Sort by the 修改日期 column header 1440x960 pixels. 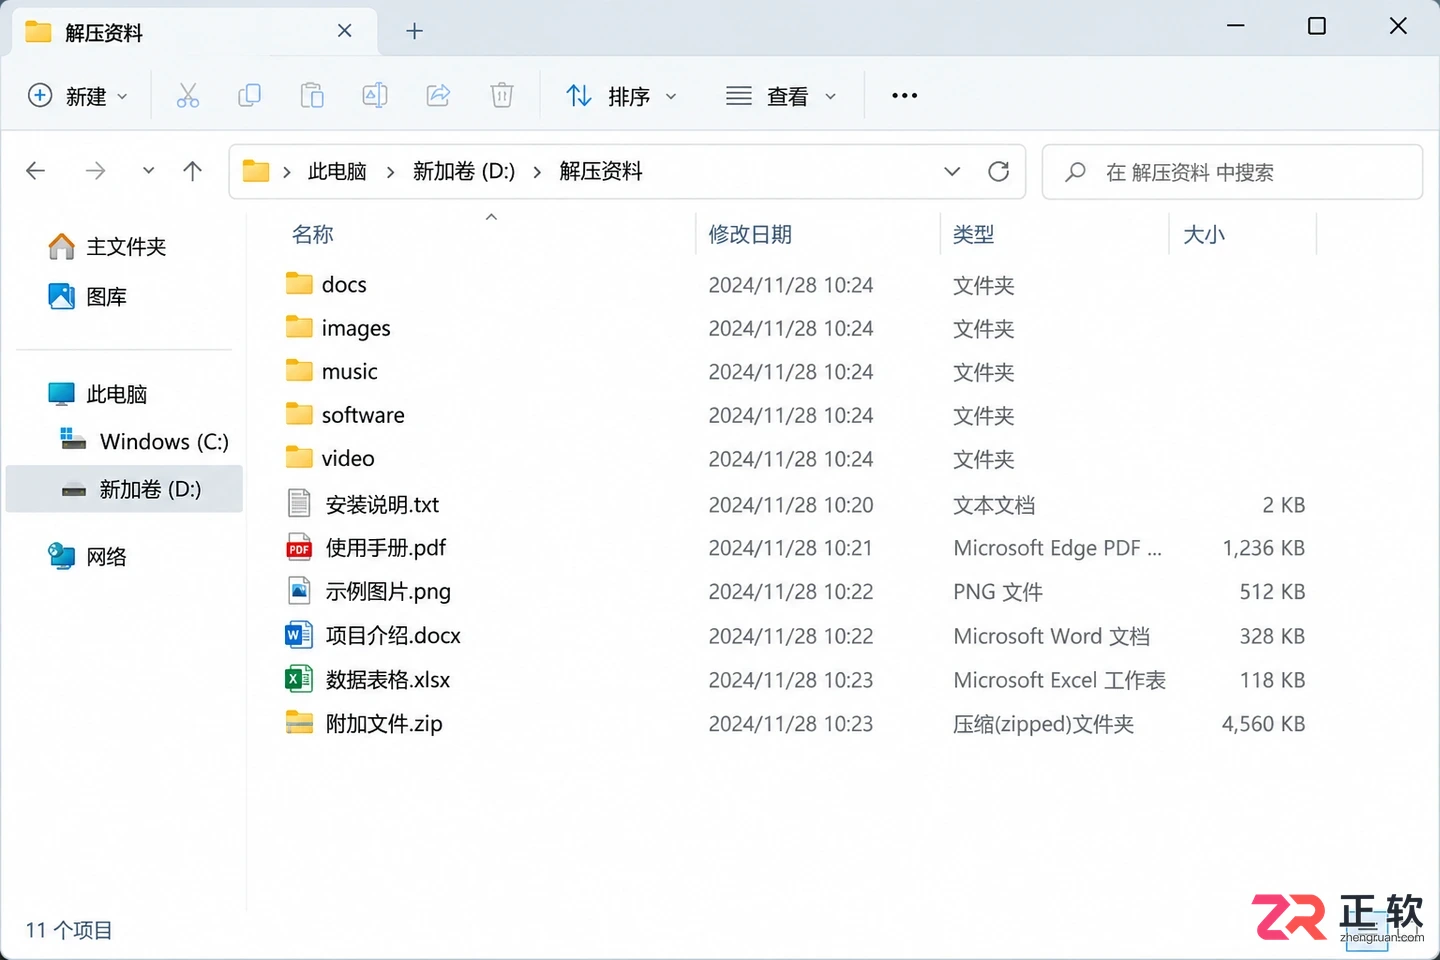(750, 235)
